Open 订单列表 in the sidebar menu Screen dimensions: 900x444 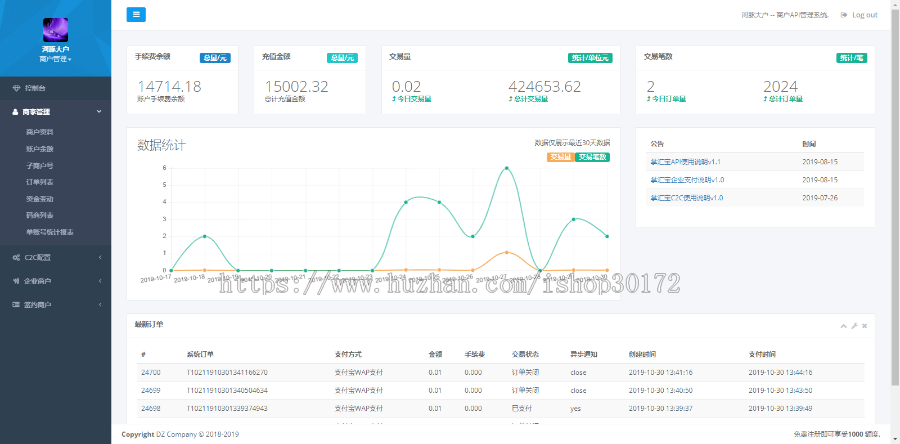click(x=40, y=182)
